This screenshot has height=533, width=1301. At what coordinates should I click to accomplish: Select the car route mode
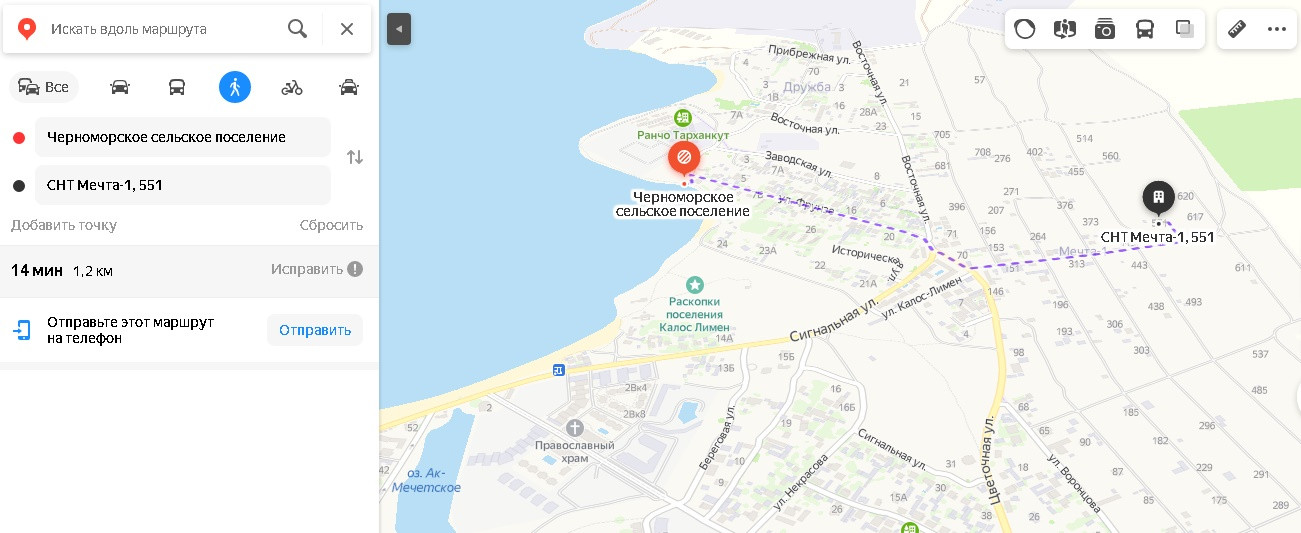click(x=120, y=87)
